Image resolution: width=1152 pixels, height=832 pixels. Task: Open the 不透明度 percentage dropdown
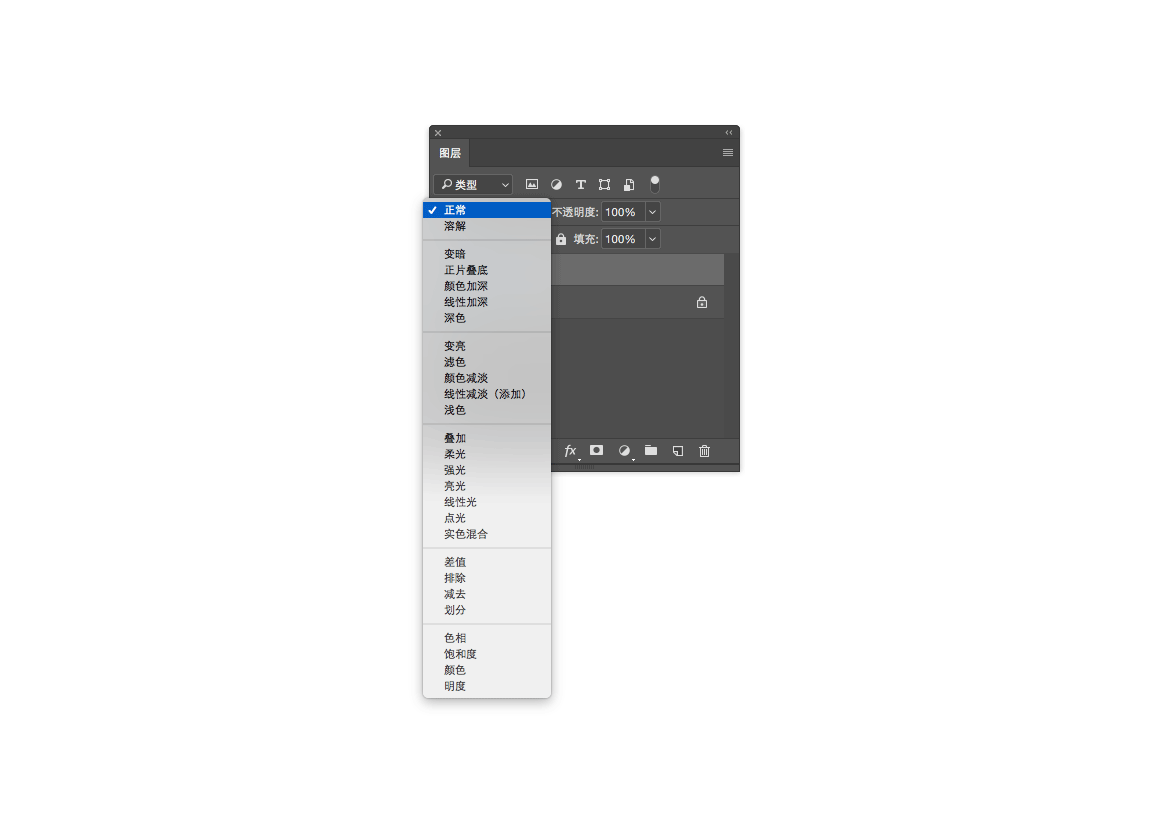[652, 211]
